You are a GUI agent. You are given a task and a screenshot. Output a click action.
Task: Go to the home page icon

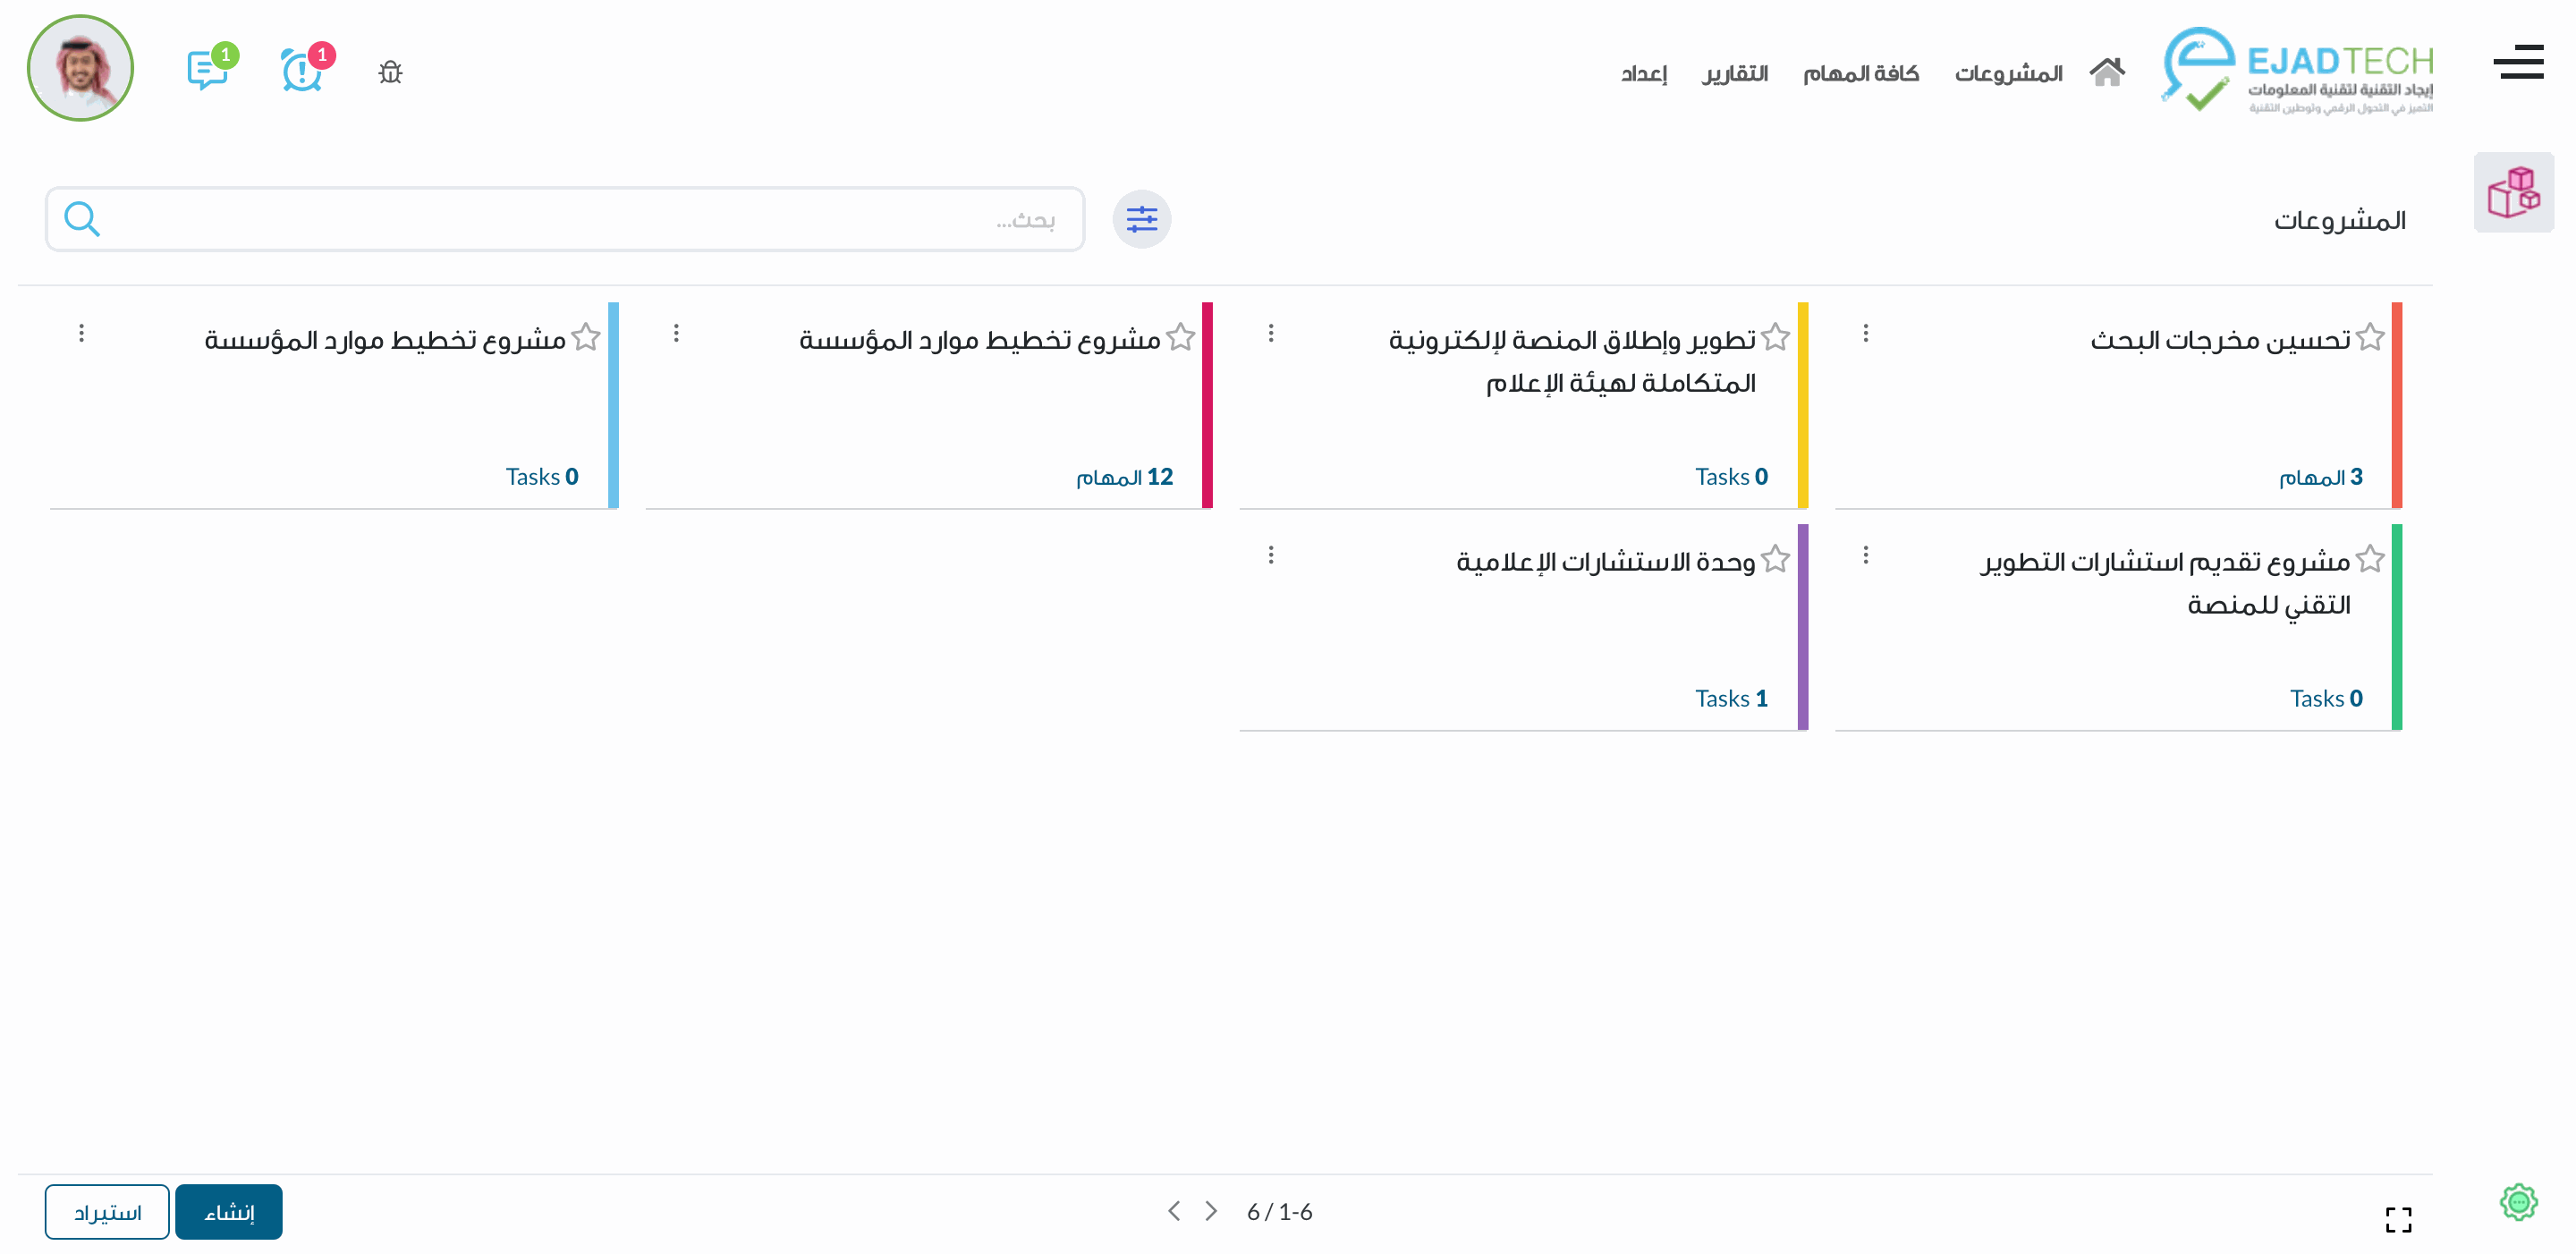pos(2108,71)
